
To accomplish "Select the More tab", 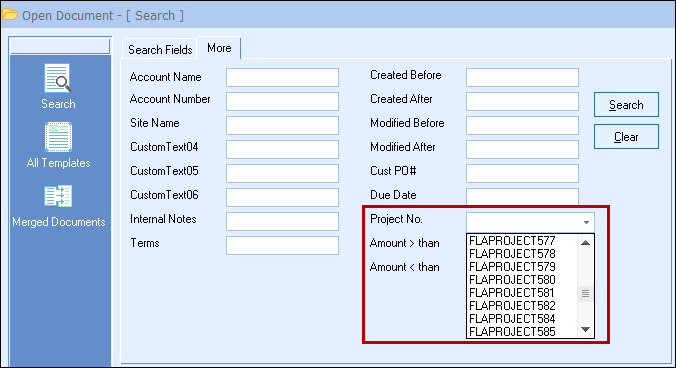I will click(x=219, y=48).
